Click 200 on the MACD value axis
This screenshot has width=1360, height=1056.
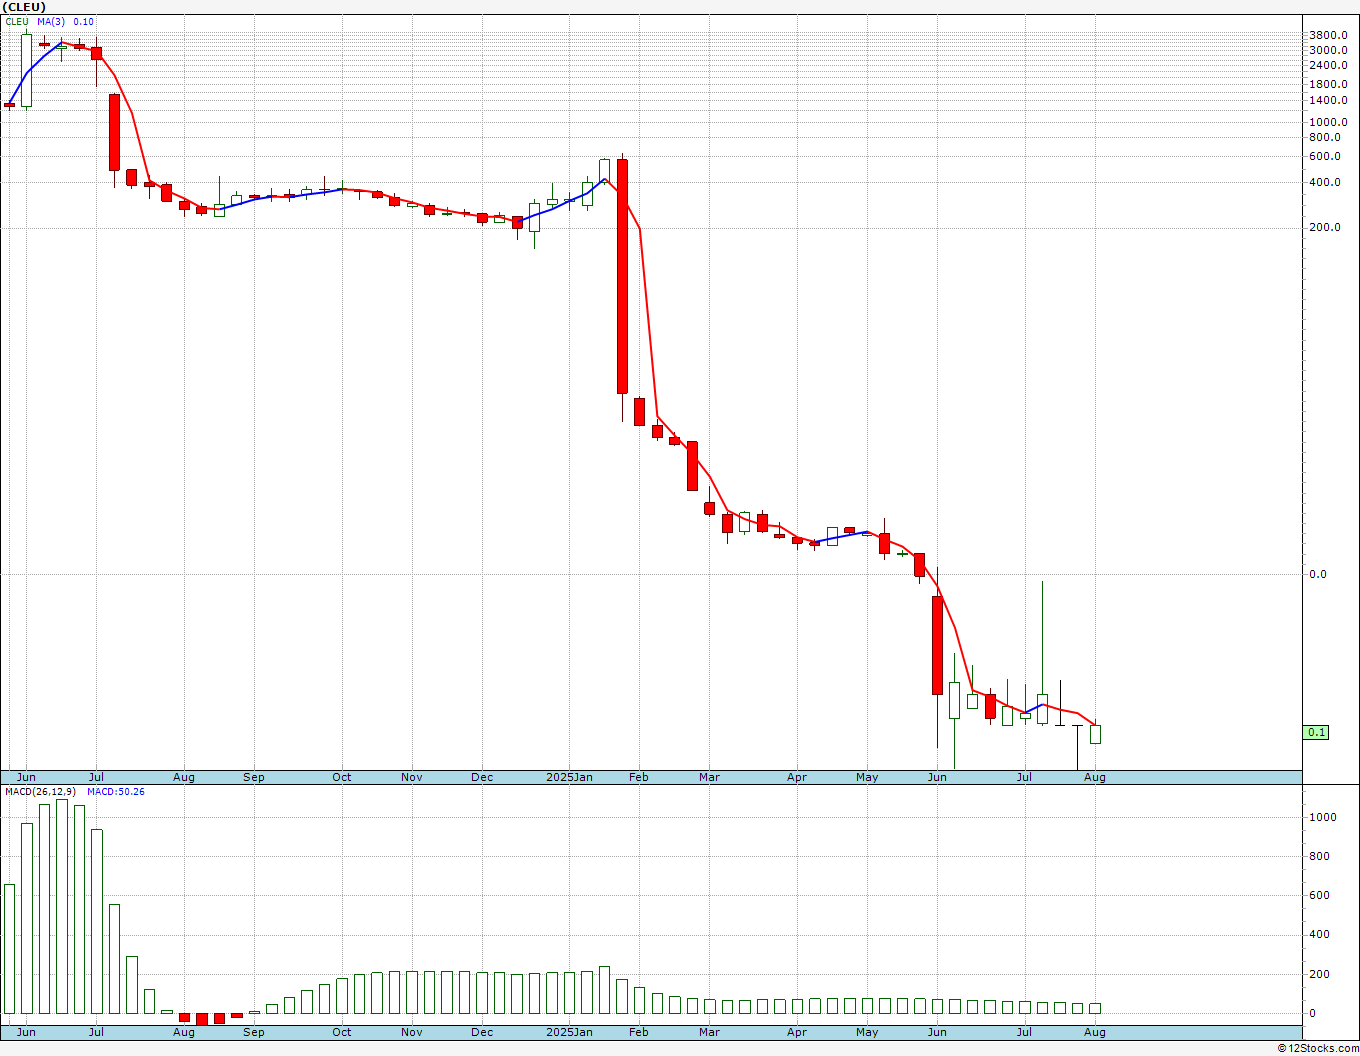tap(1318, 975)
